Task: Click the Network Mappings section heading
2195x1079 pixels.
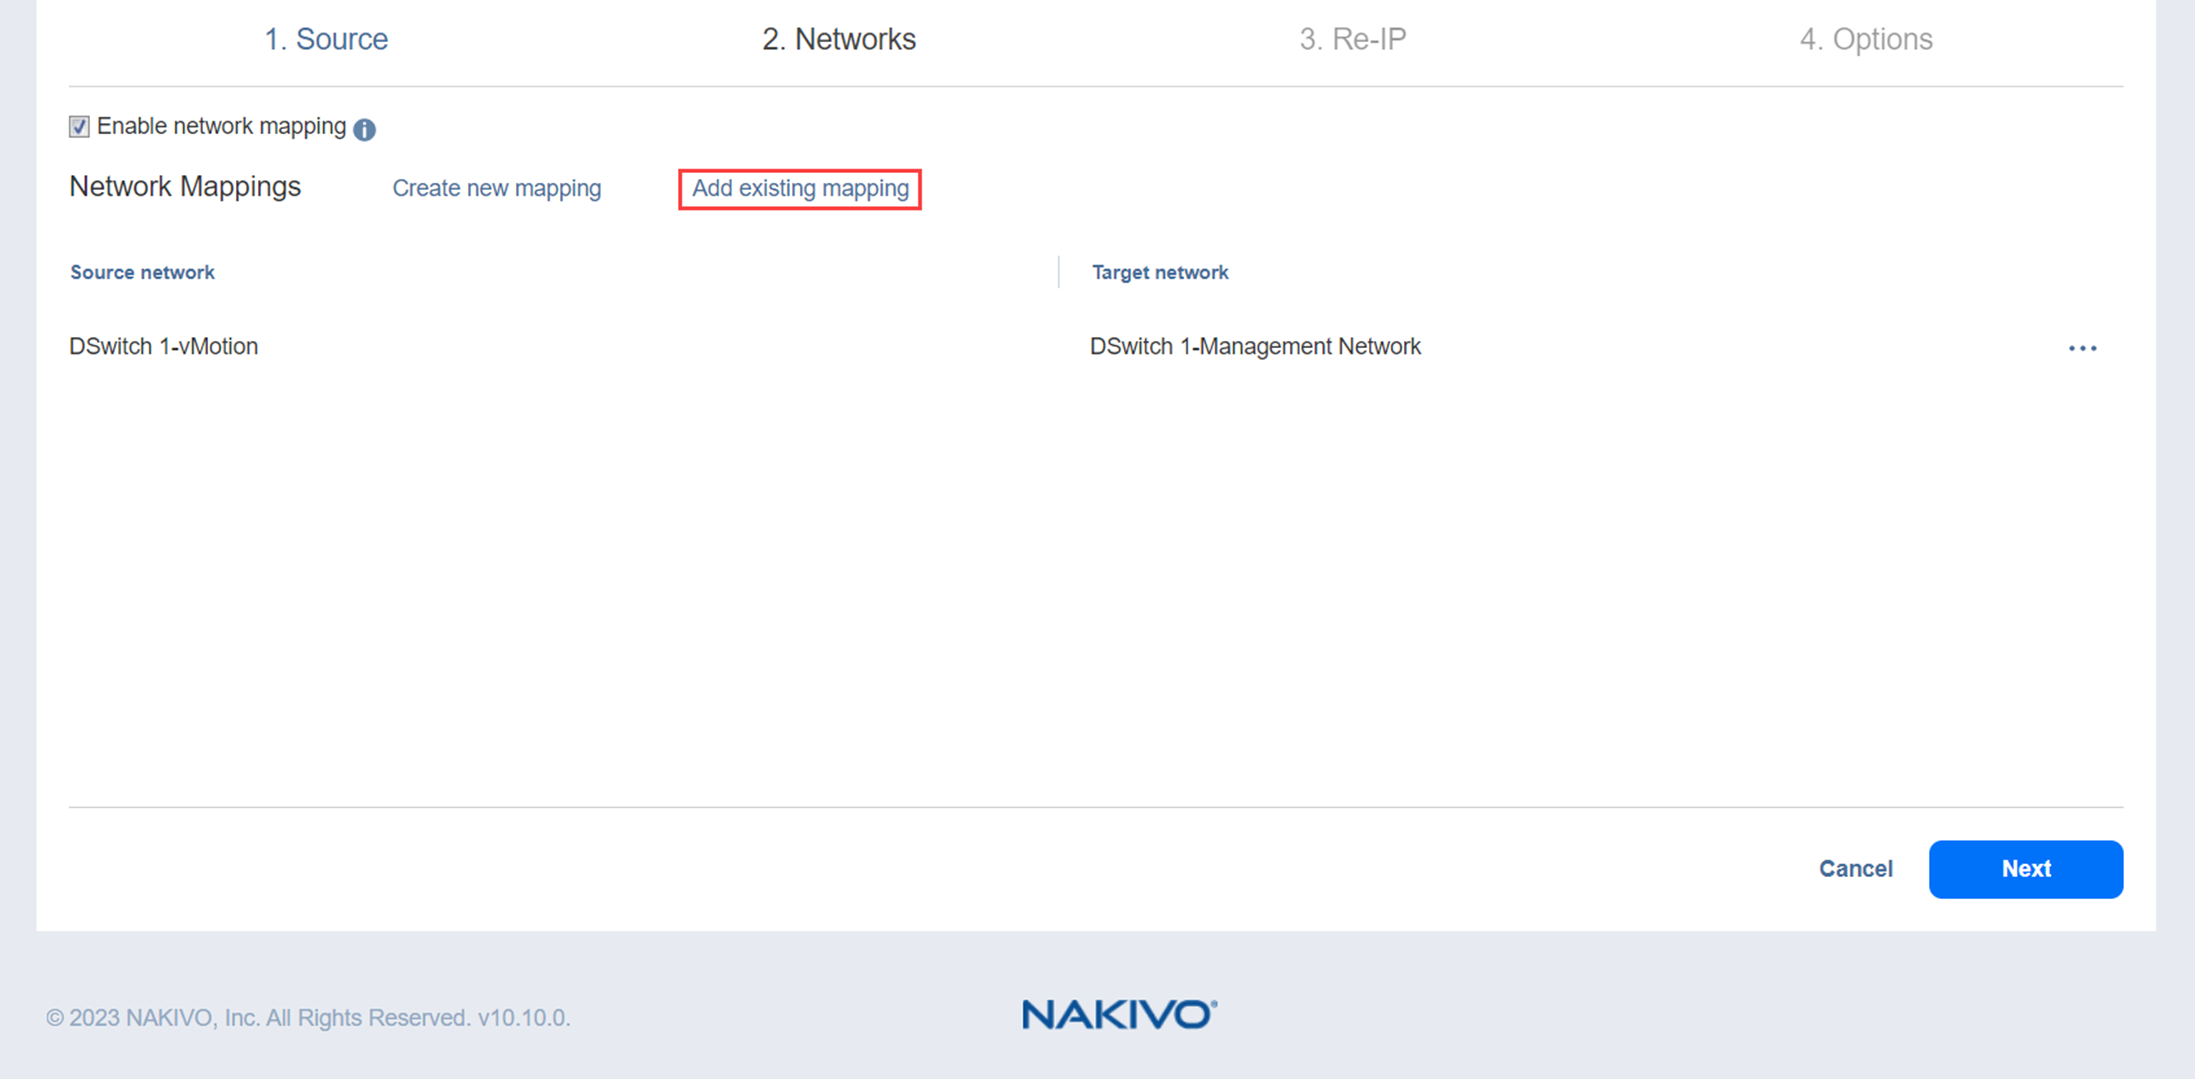Action: 185,187
